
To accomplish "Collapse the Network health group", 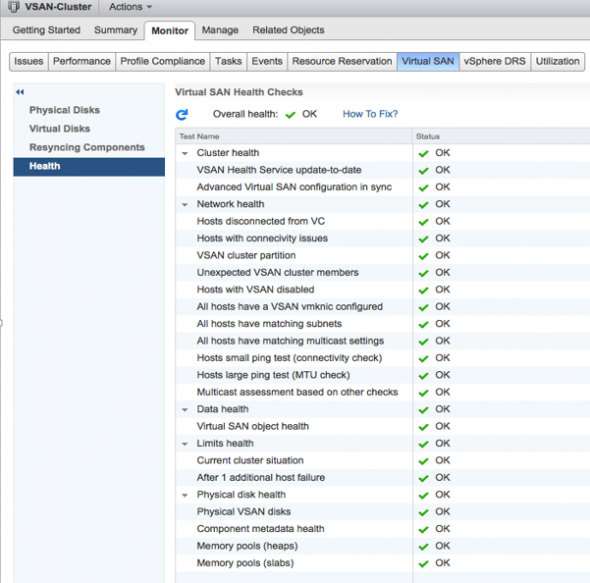I will 185,205.
